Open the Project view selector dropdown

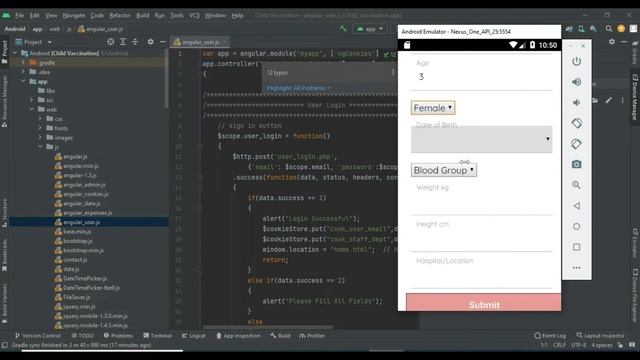pos(33,42)
